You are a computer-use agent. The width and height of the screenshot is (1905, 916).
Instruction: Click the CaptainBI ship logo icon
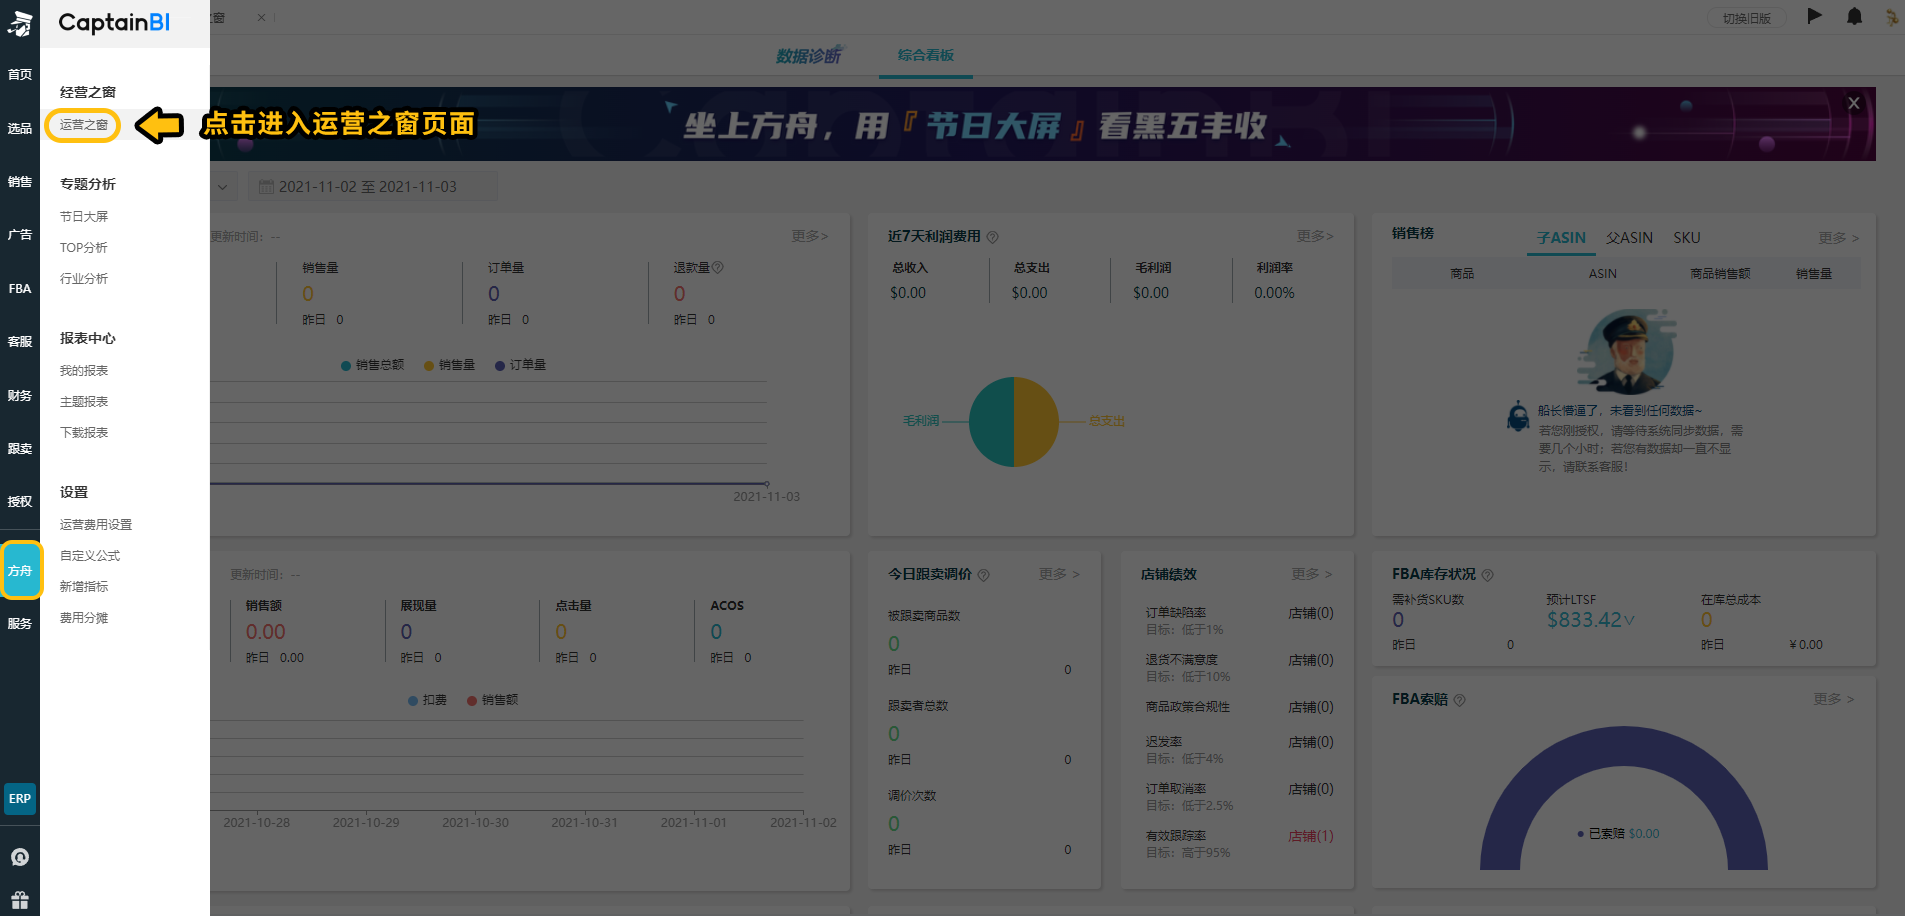20,22
